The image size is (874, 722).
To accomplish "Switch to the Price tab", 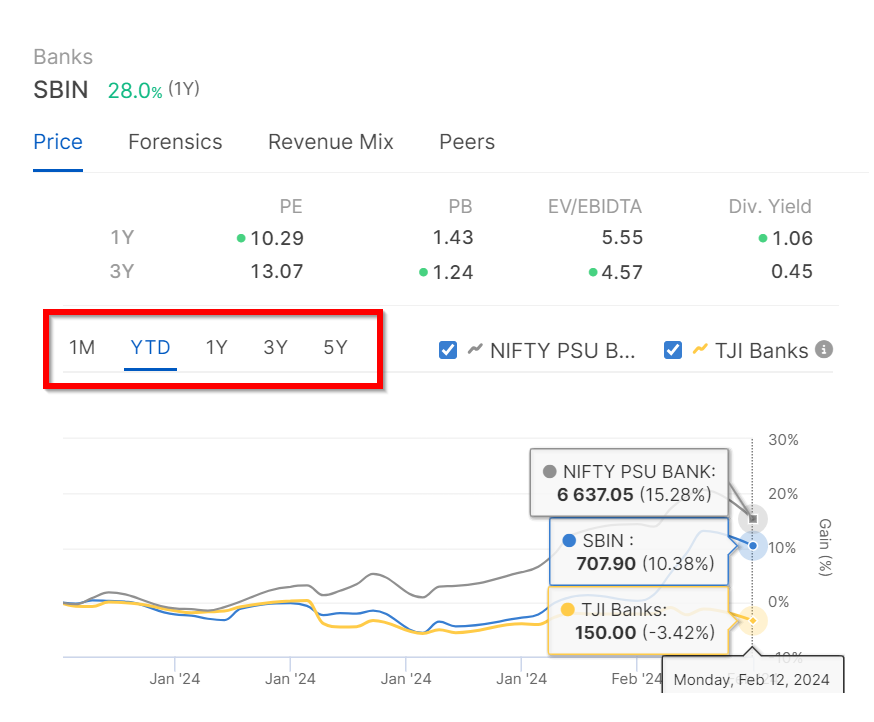I will tap(58, 142).
